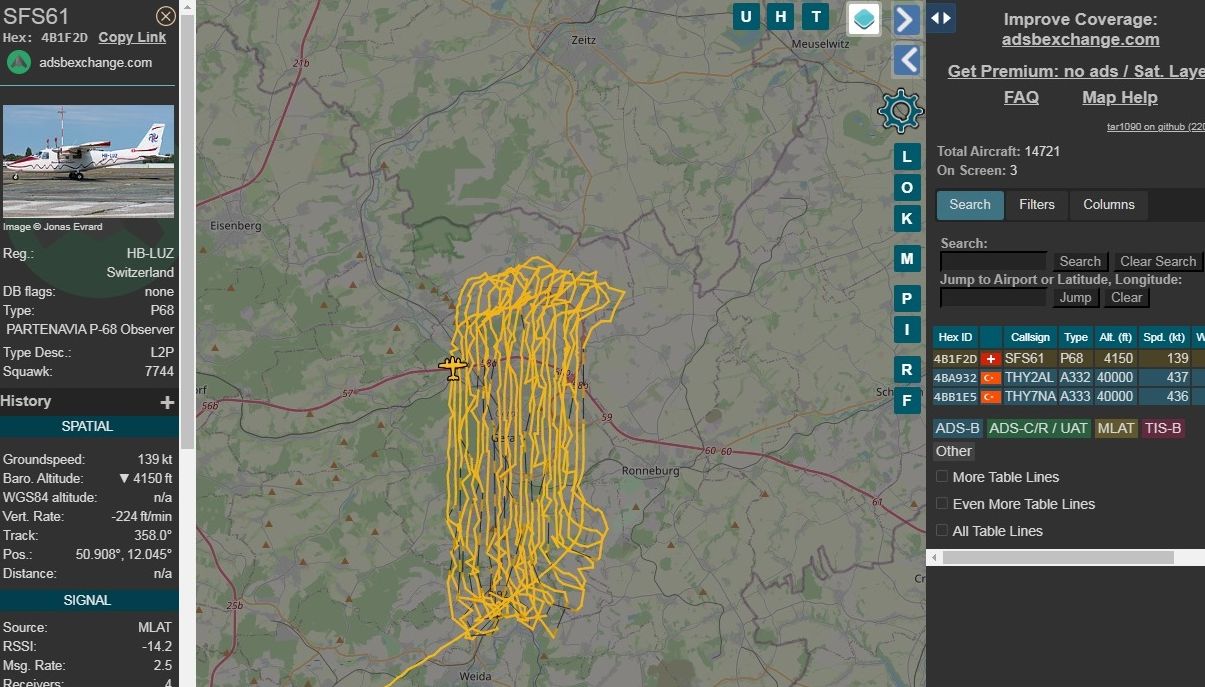
Task: Click the L map option button
Action: coord(907,157)
